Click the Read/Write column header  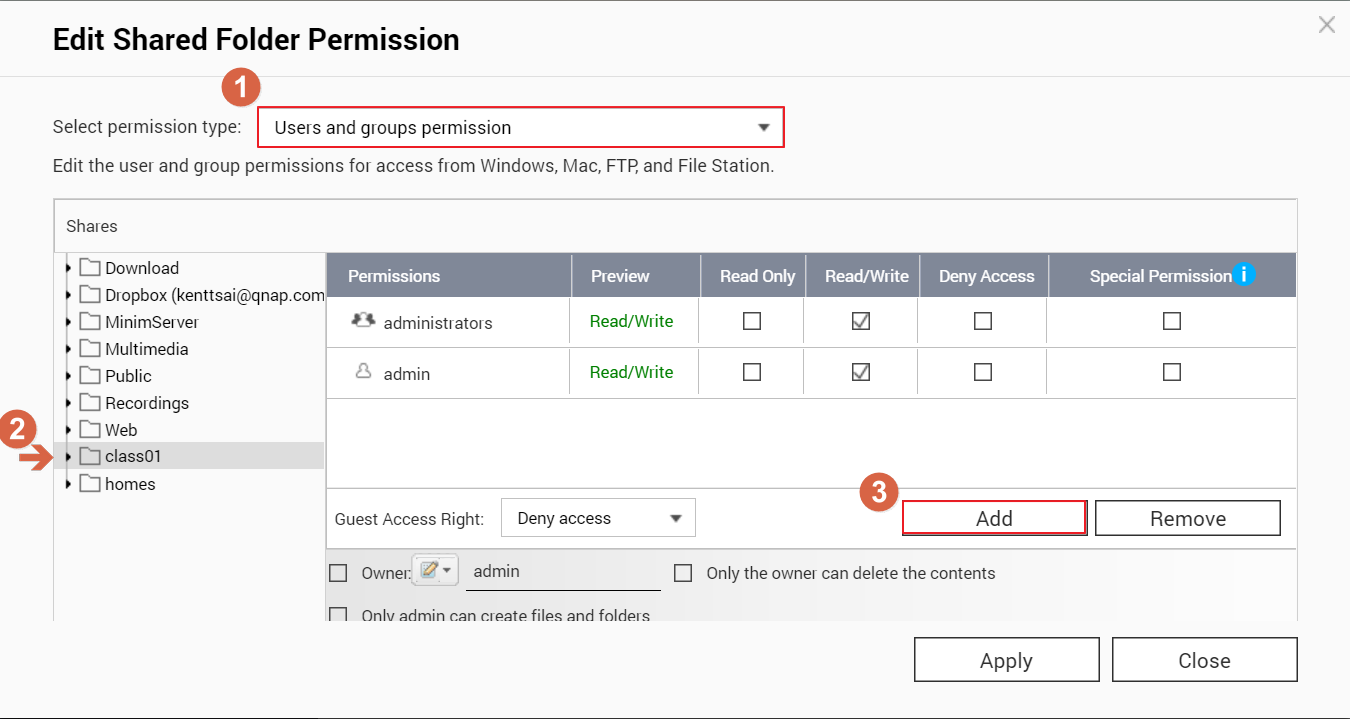866,276
